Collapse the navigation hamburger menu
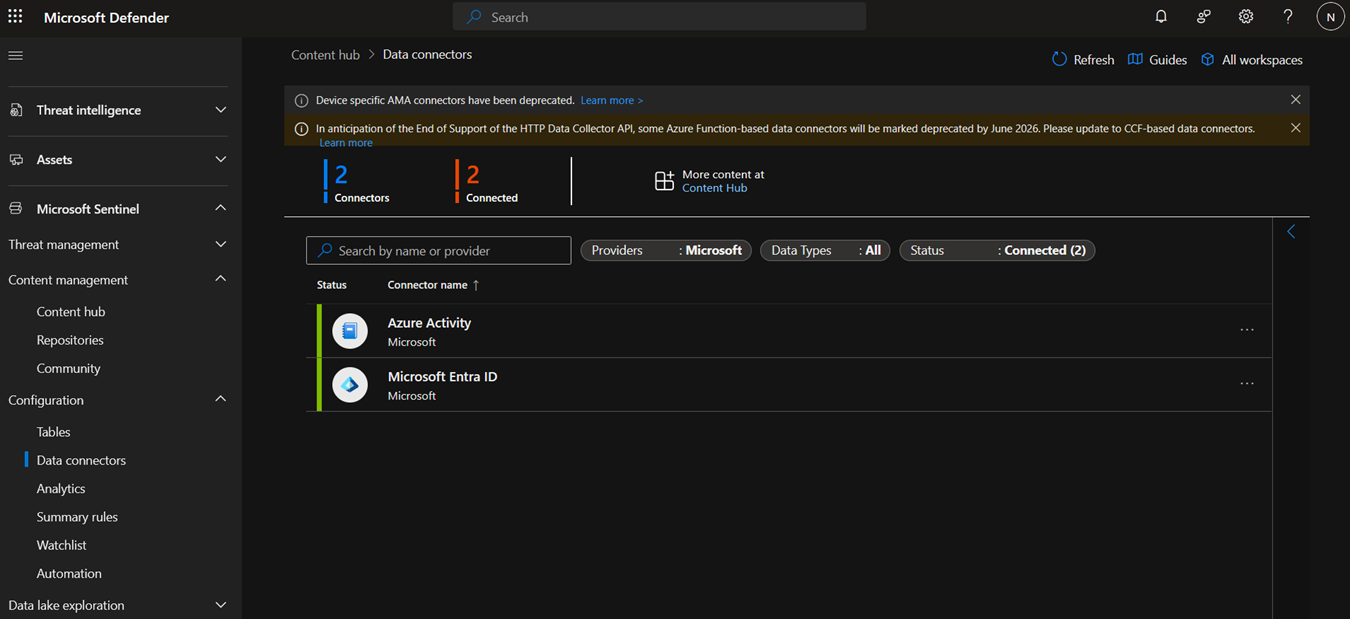 [16, 55]
